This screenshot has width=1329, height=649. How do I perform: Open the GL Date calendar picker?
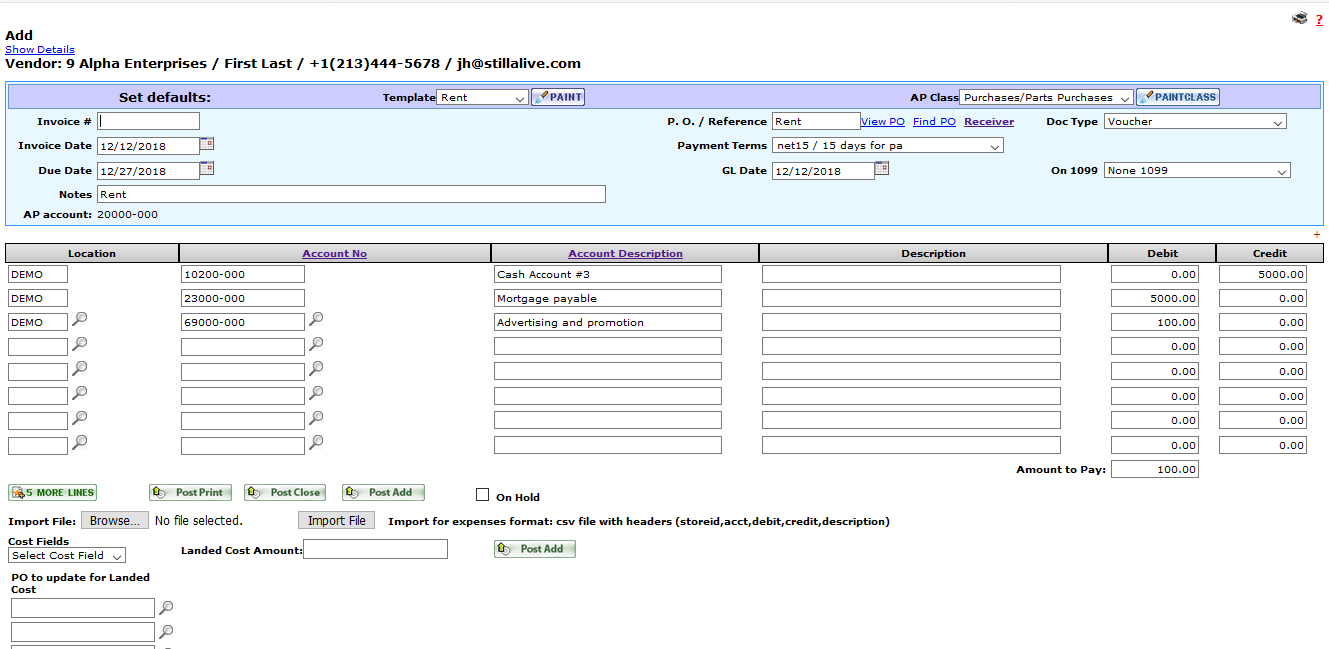click(881, 169)
